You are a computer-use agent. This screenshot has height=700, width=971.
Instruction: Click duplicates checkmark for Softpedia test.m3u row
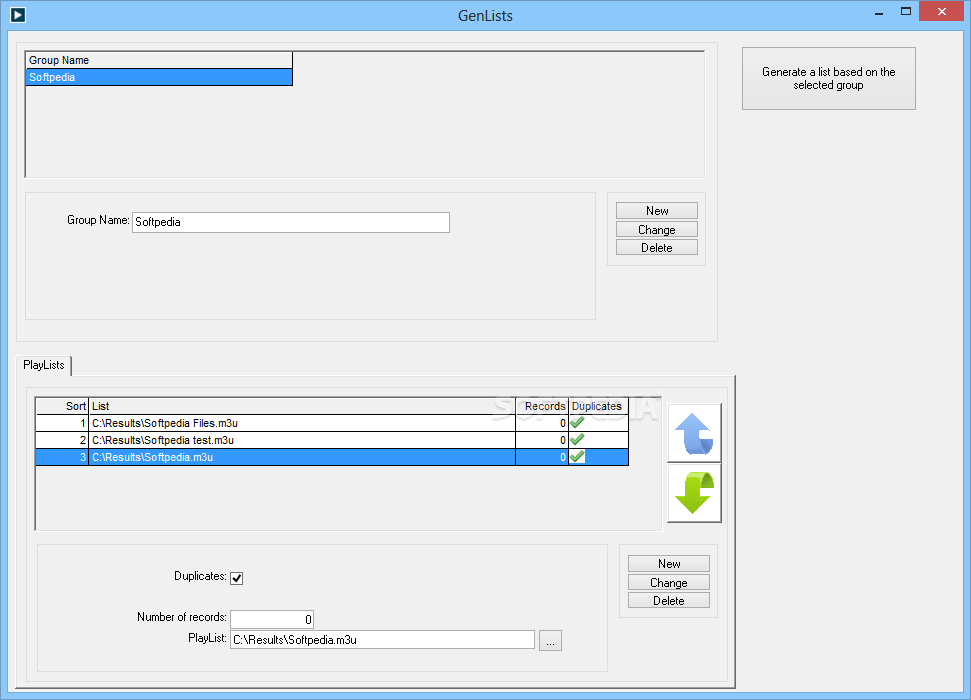577,440
